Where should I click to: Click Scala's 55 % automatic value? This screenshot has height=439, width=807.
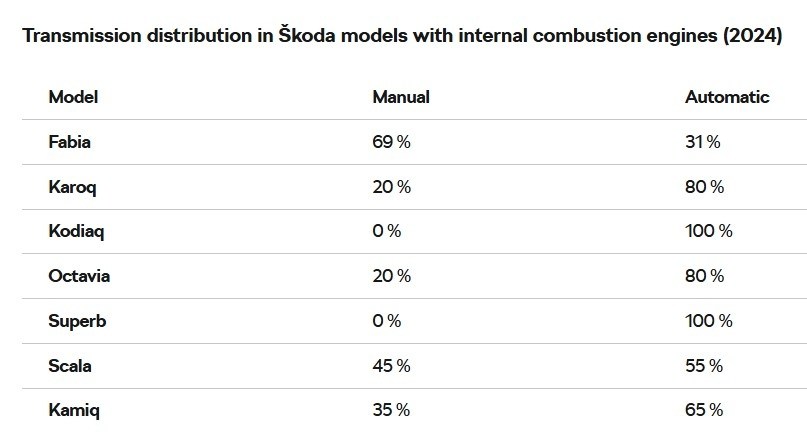(704, 366)
